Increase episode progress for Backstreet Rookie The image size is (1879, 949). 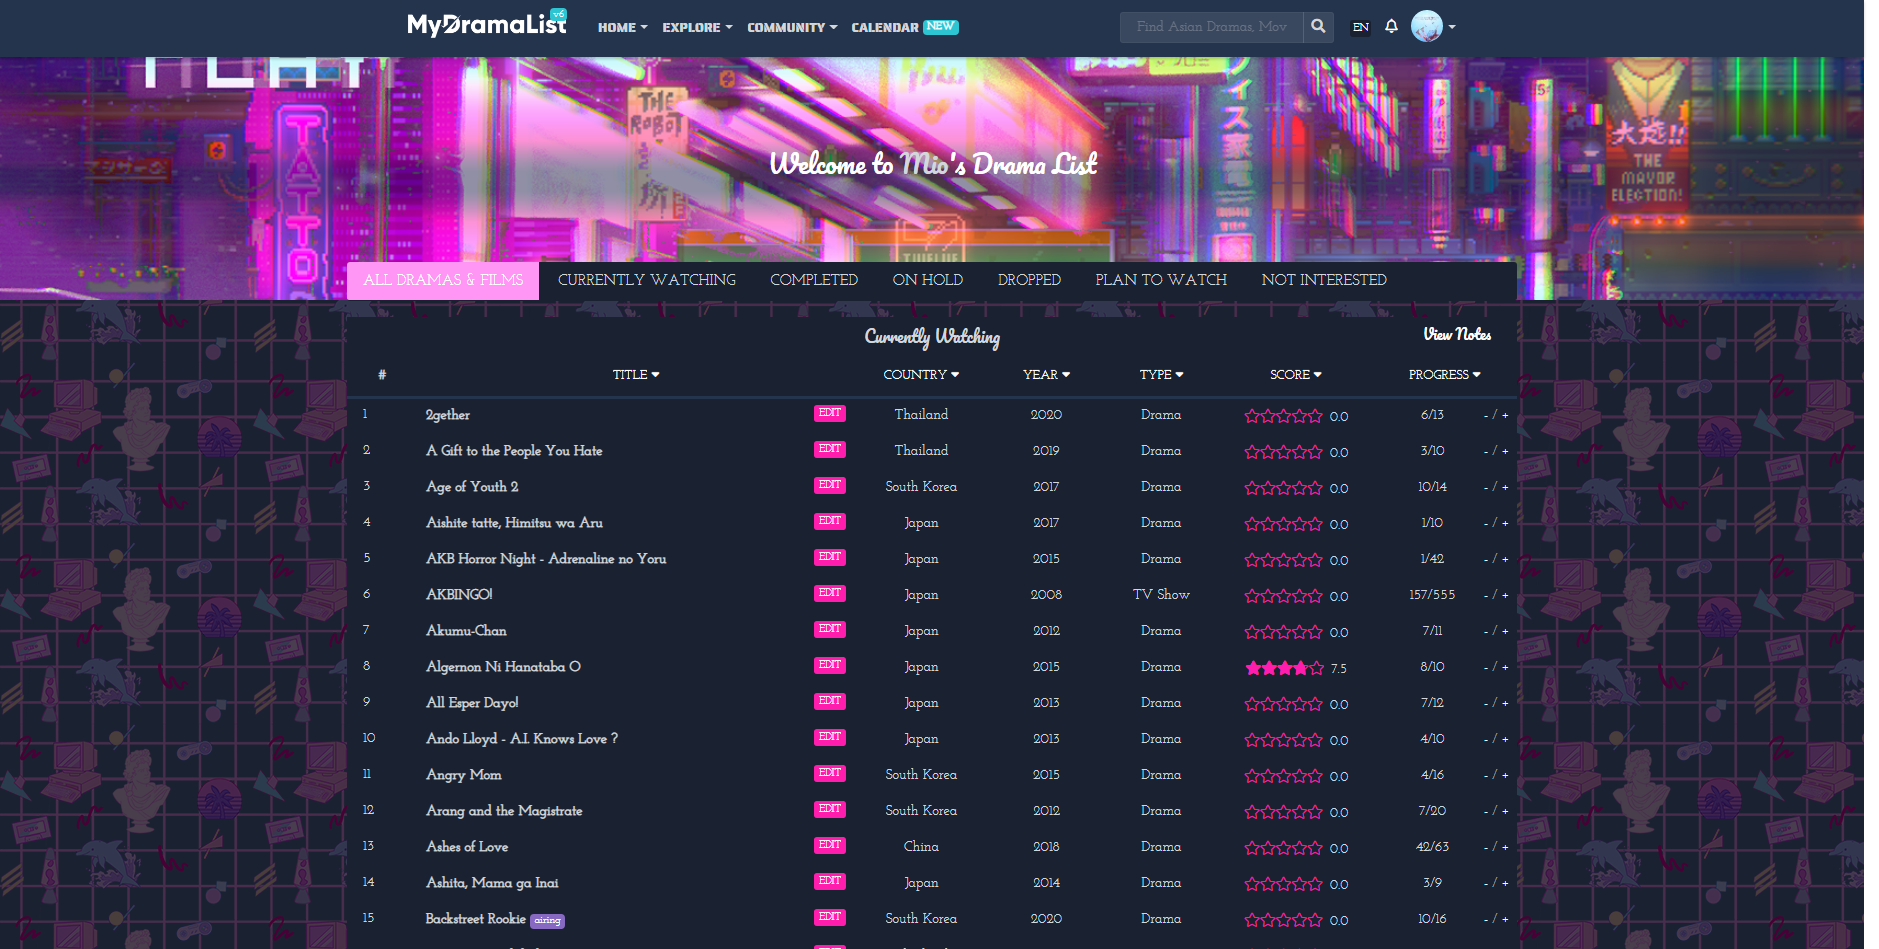pos(1505,919)
